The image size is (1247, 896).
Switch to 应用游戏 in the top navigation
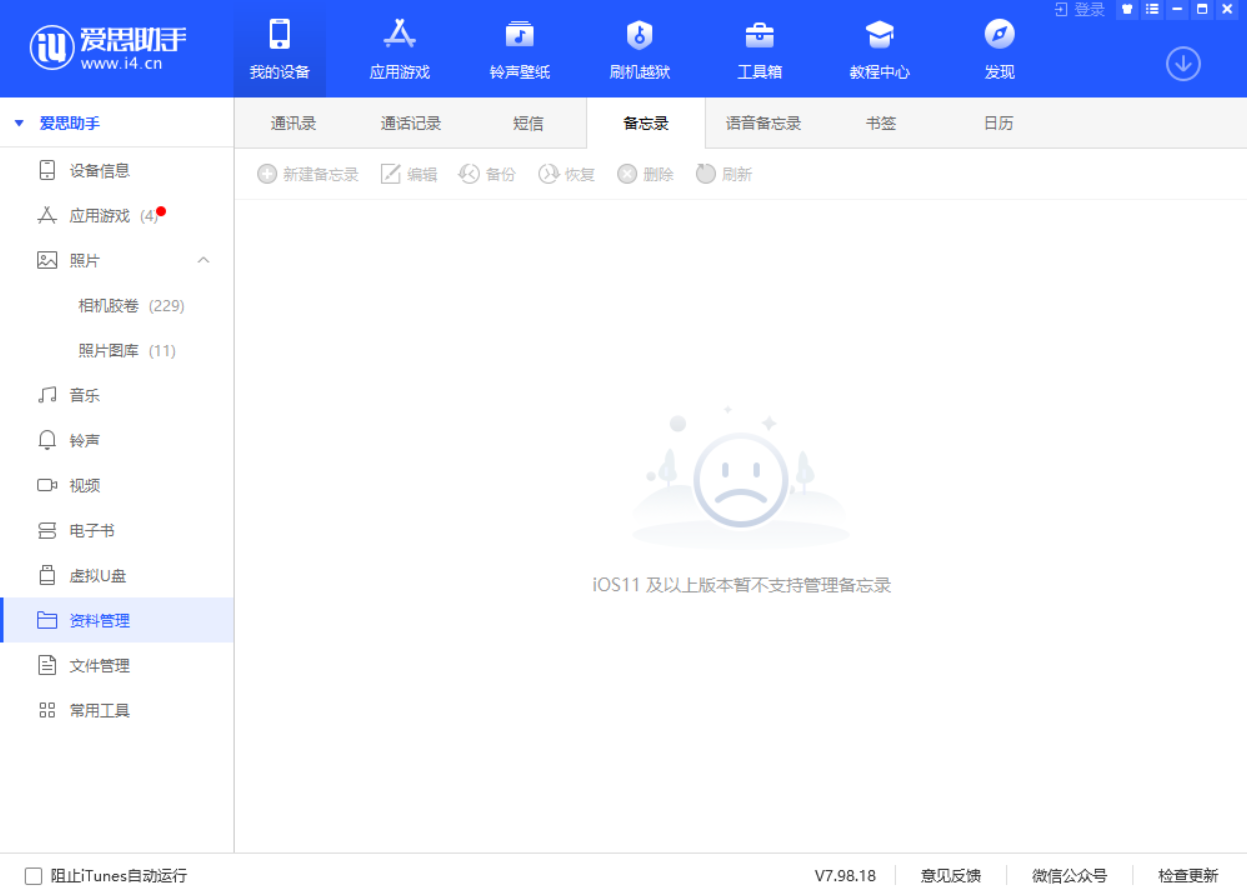click(x=398, y=48)
